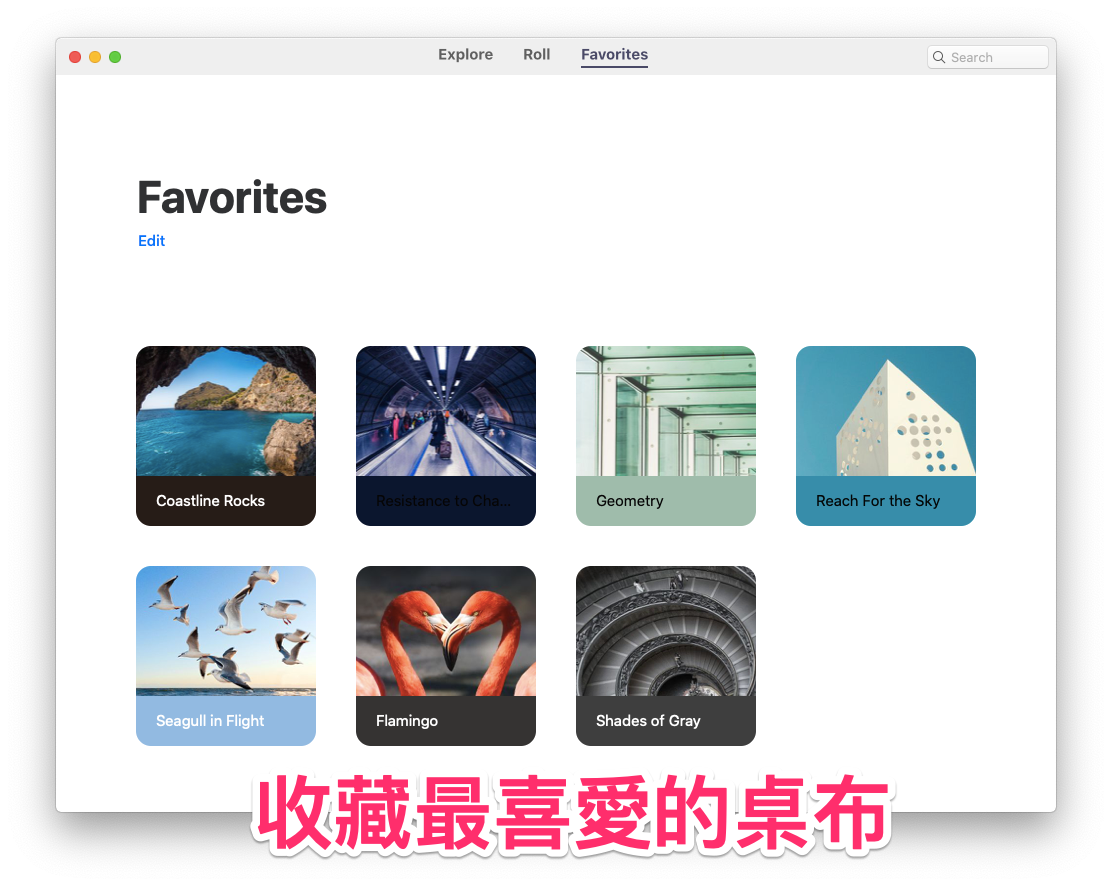1112x891 pixels.
Task: Select the Geometry wallpaper image
Action: coord(665,411)
